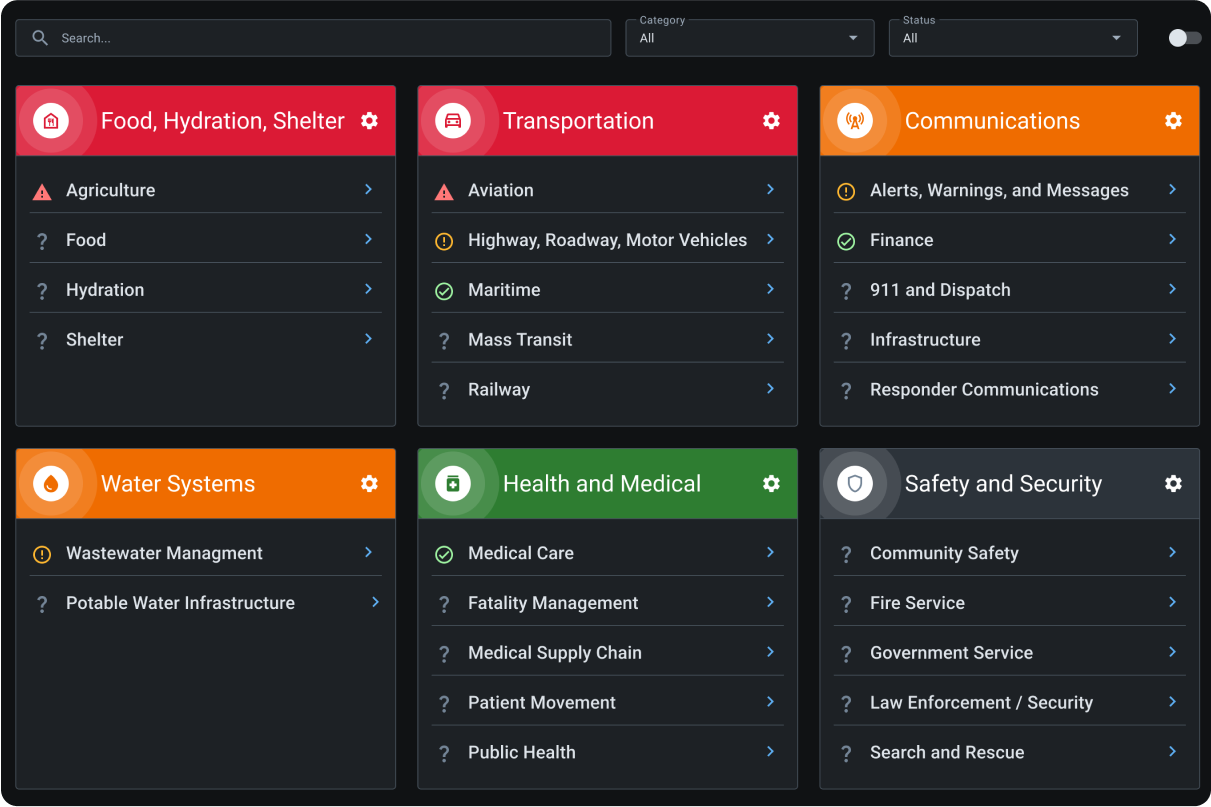The height and width of the screenshot is (807, 1211).
Task: Open settings gear on Food, Hydration, Shelter card
Action: coord(369,121)
